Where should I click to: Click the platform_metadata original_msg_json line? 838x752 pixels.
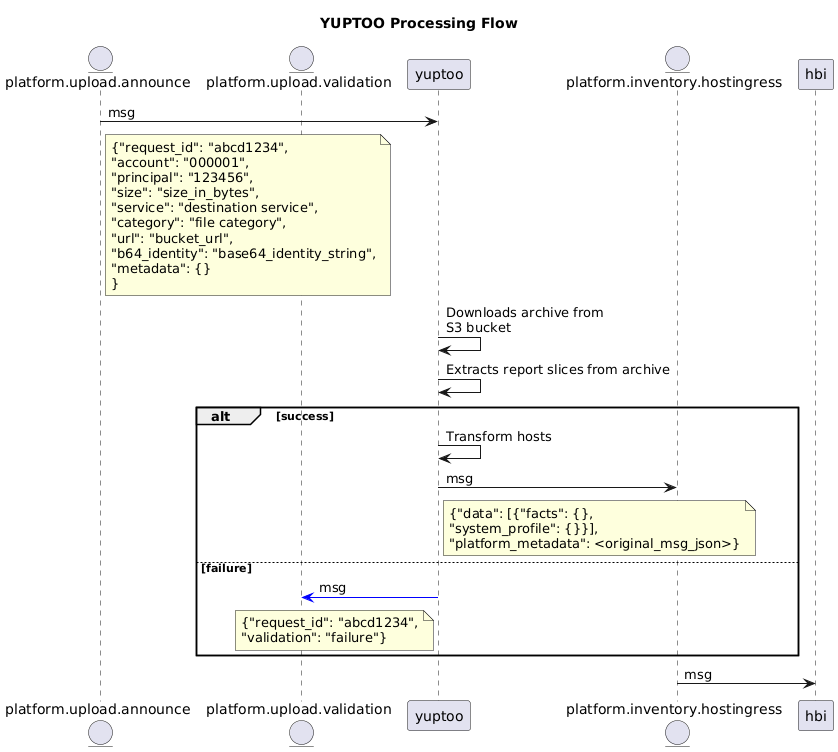(594, 544)
